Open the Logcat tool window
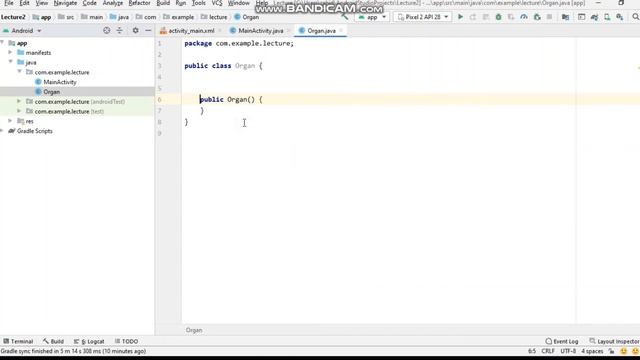Image resolution: width=640 pixels, height=360 pixels. click(x=89, y=341)
